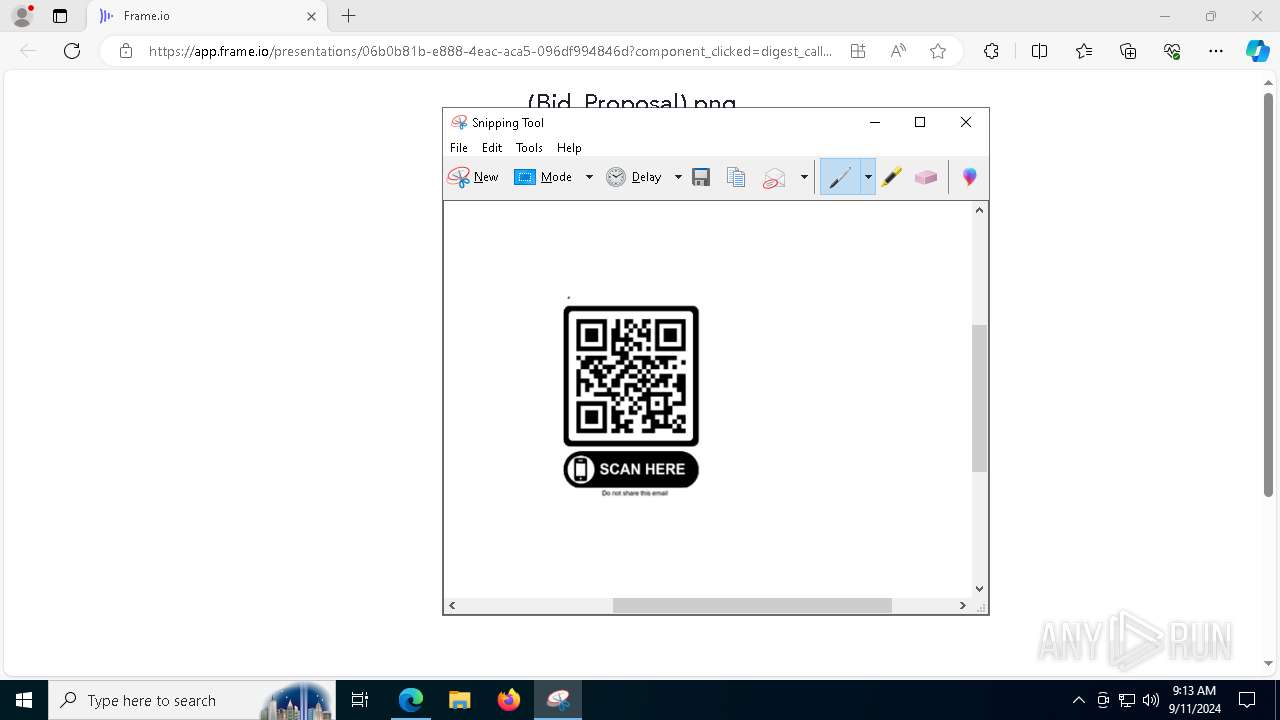Click Snipping Tool scroll left arrow

click(452, 605)
